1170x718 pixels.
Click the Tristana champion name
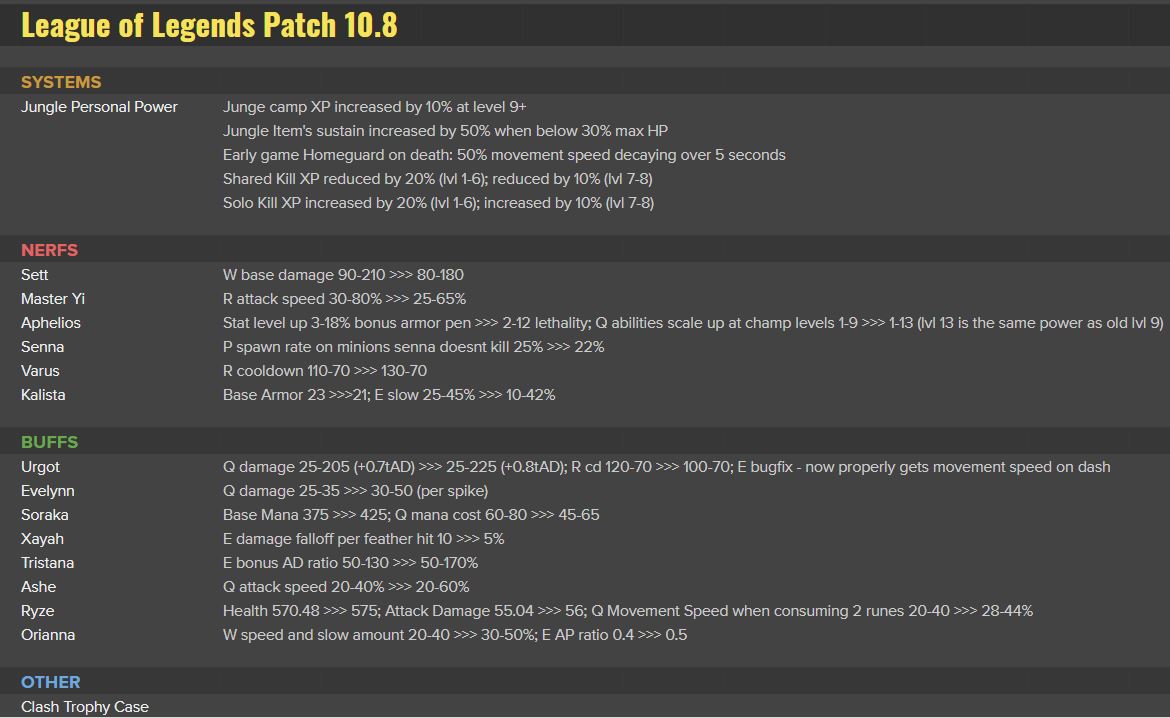pyautogui.click(x=48, y=562)
